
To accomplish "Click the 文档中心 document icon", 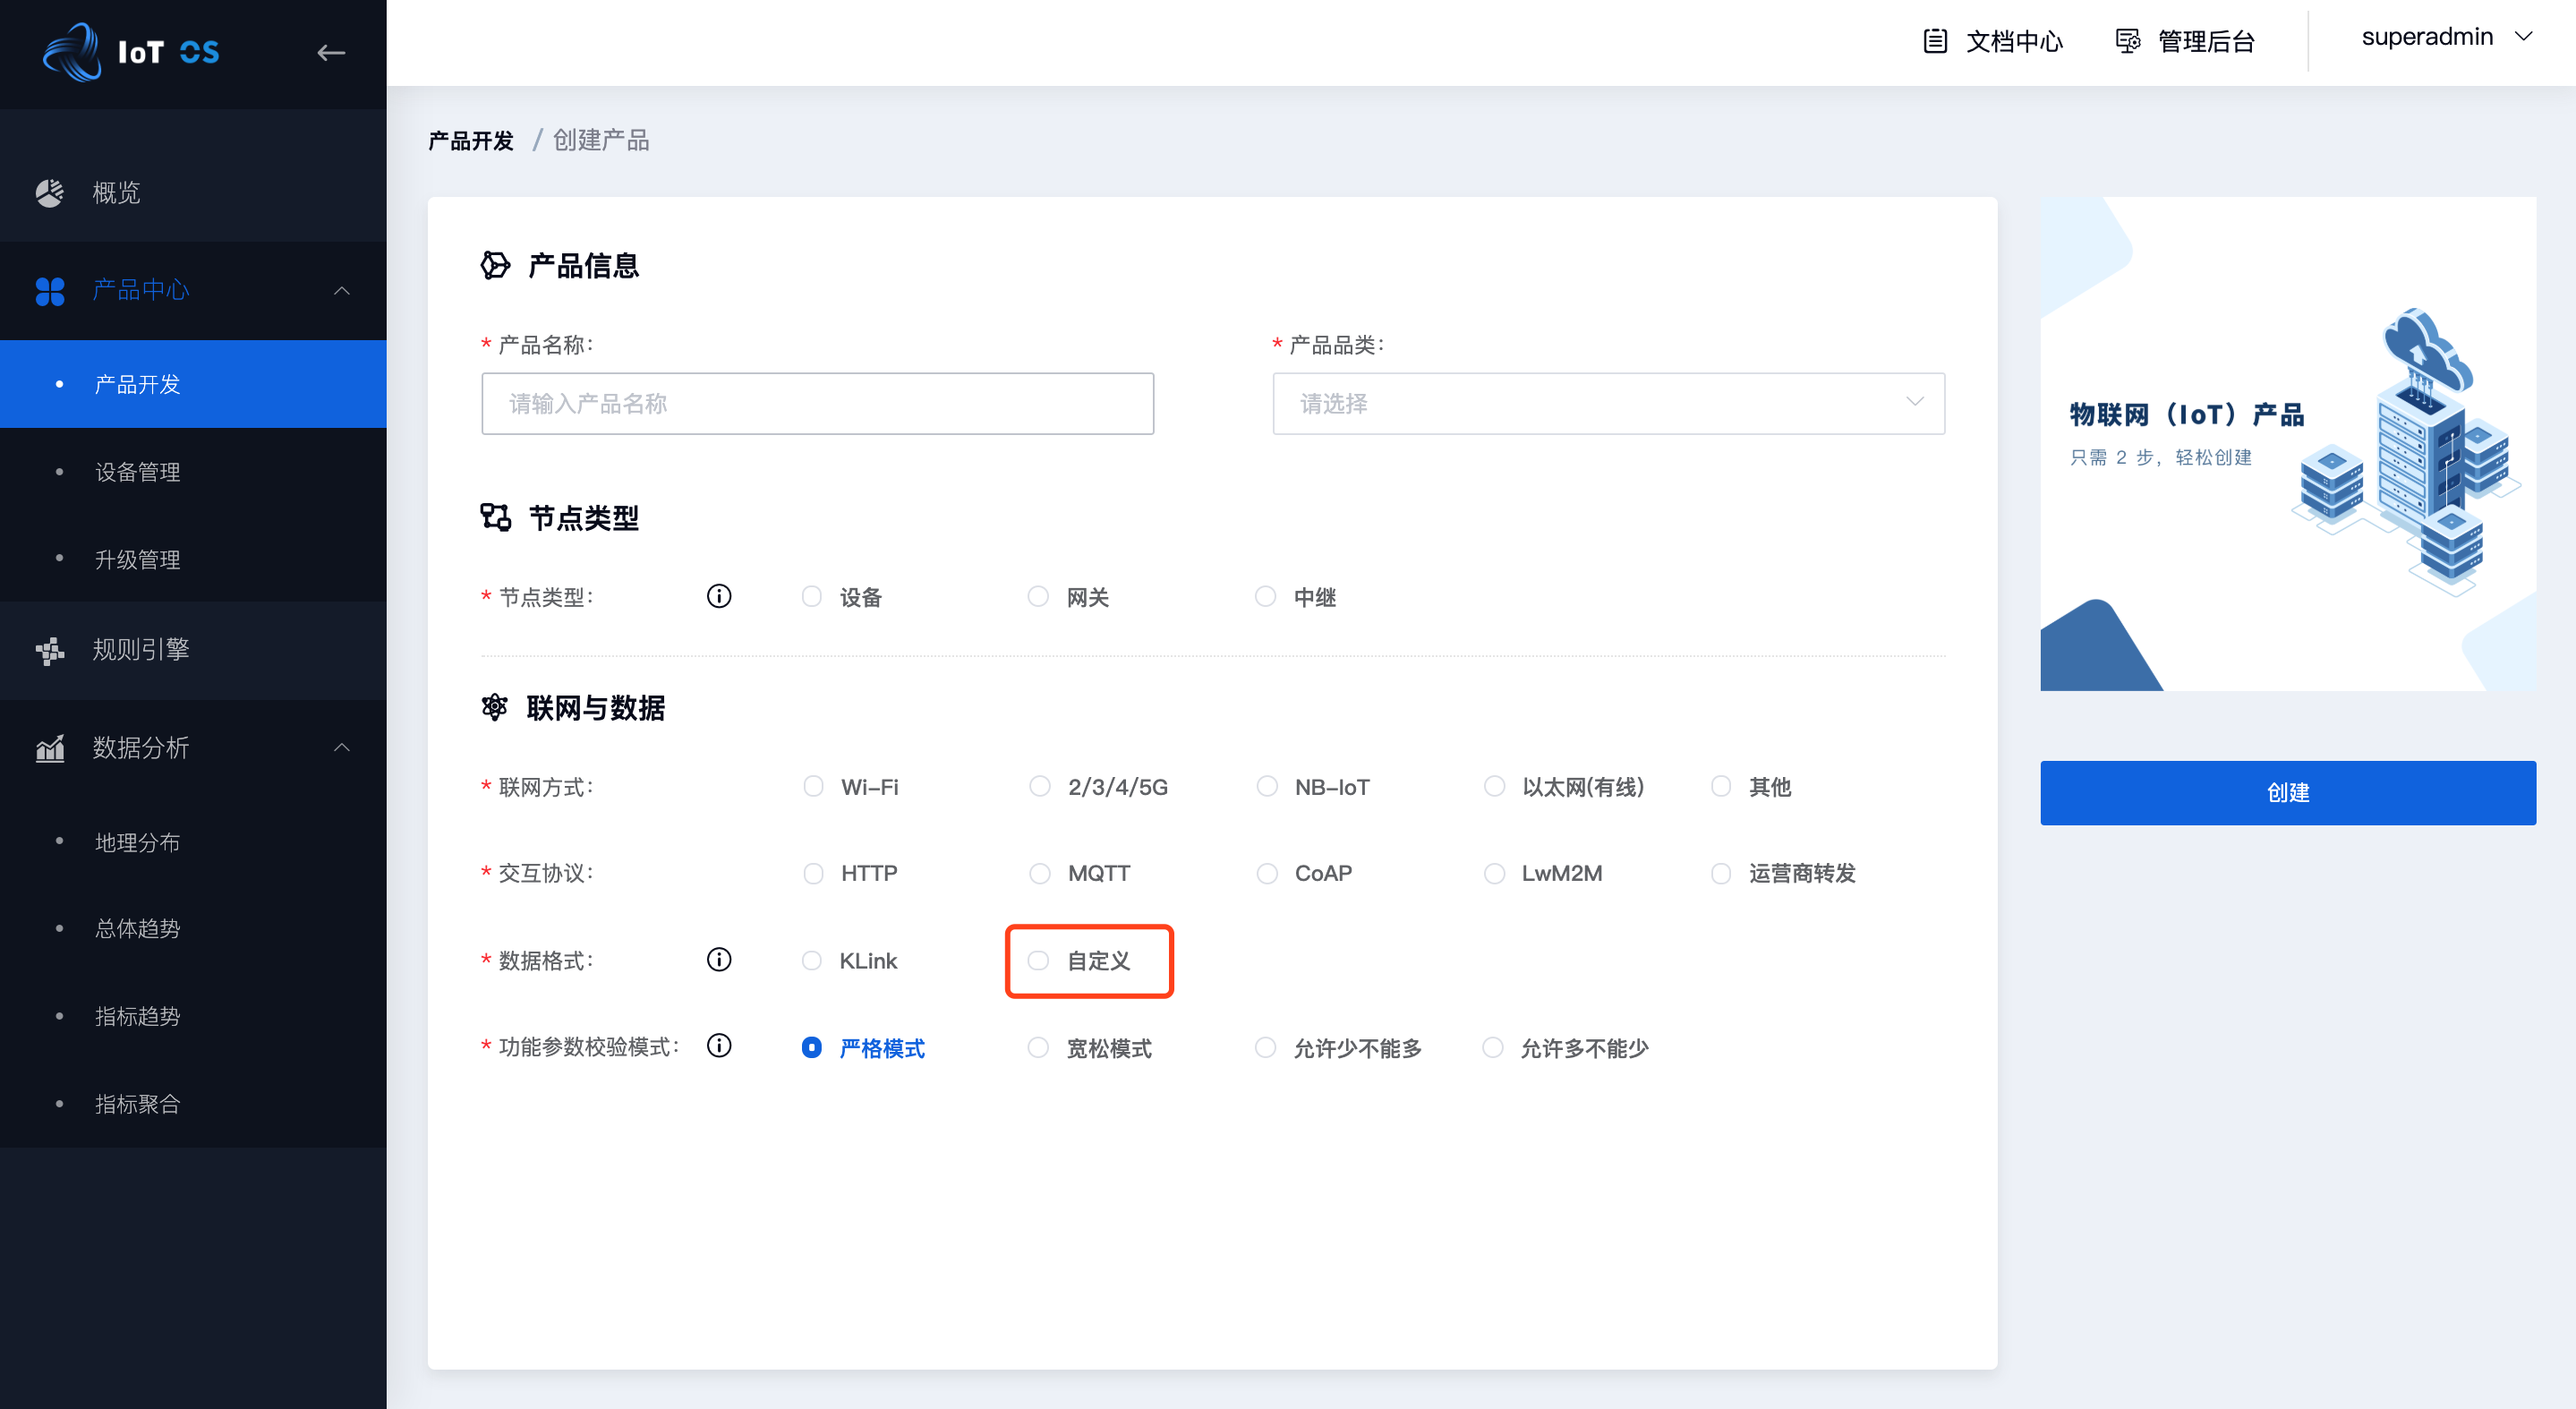I will click(1936, 41).
